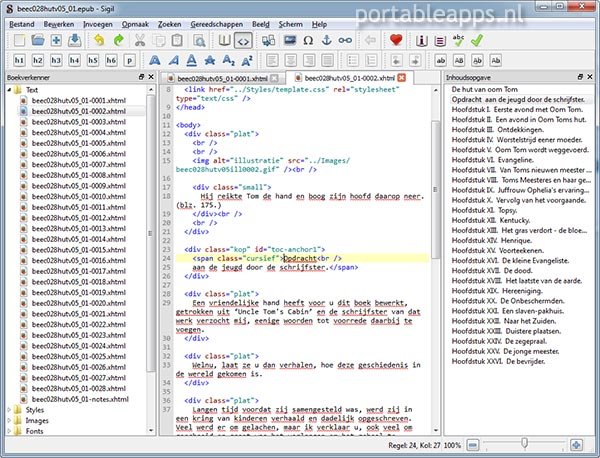The height and width of the screenshot is (458, 600).
Task: Expand the Styles folder
Action: click(10, 409)
